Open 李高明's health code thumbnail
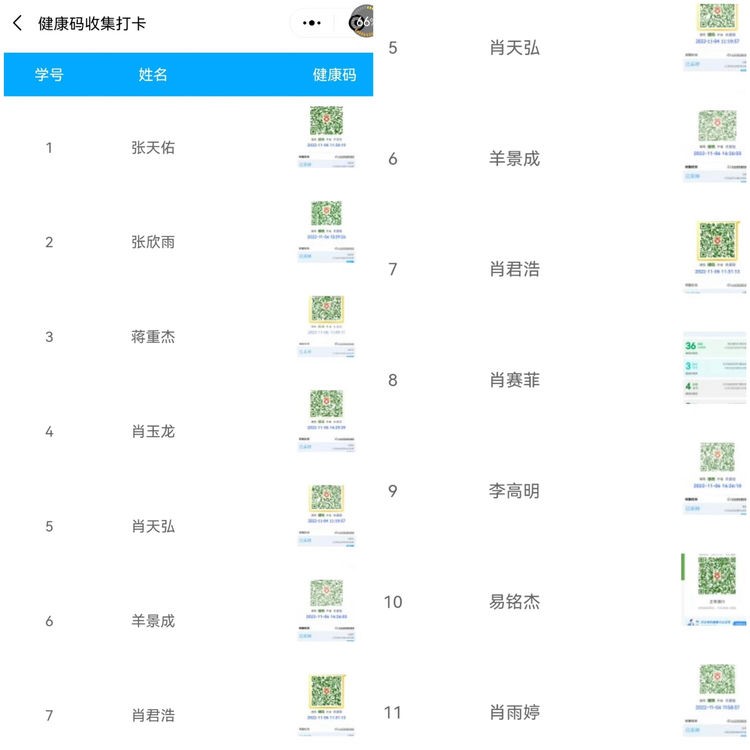The width and height of the screenshot is (750, 750). tap(716, 478)
